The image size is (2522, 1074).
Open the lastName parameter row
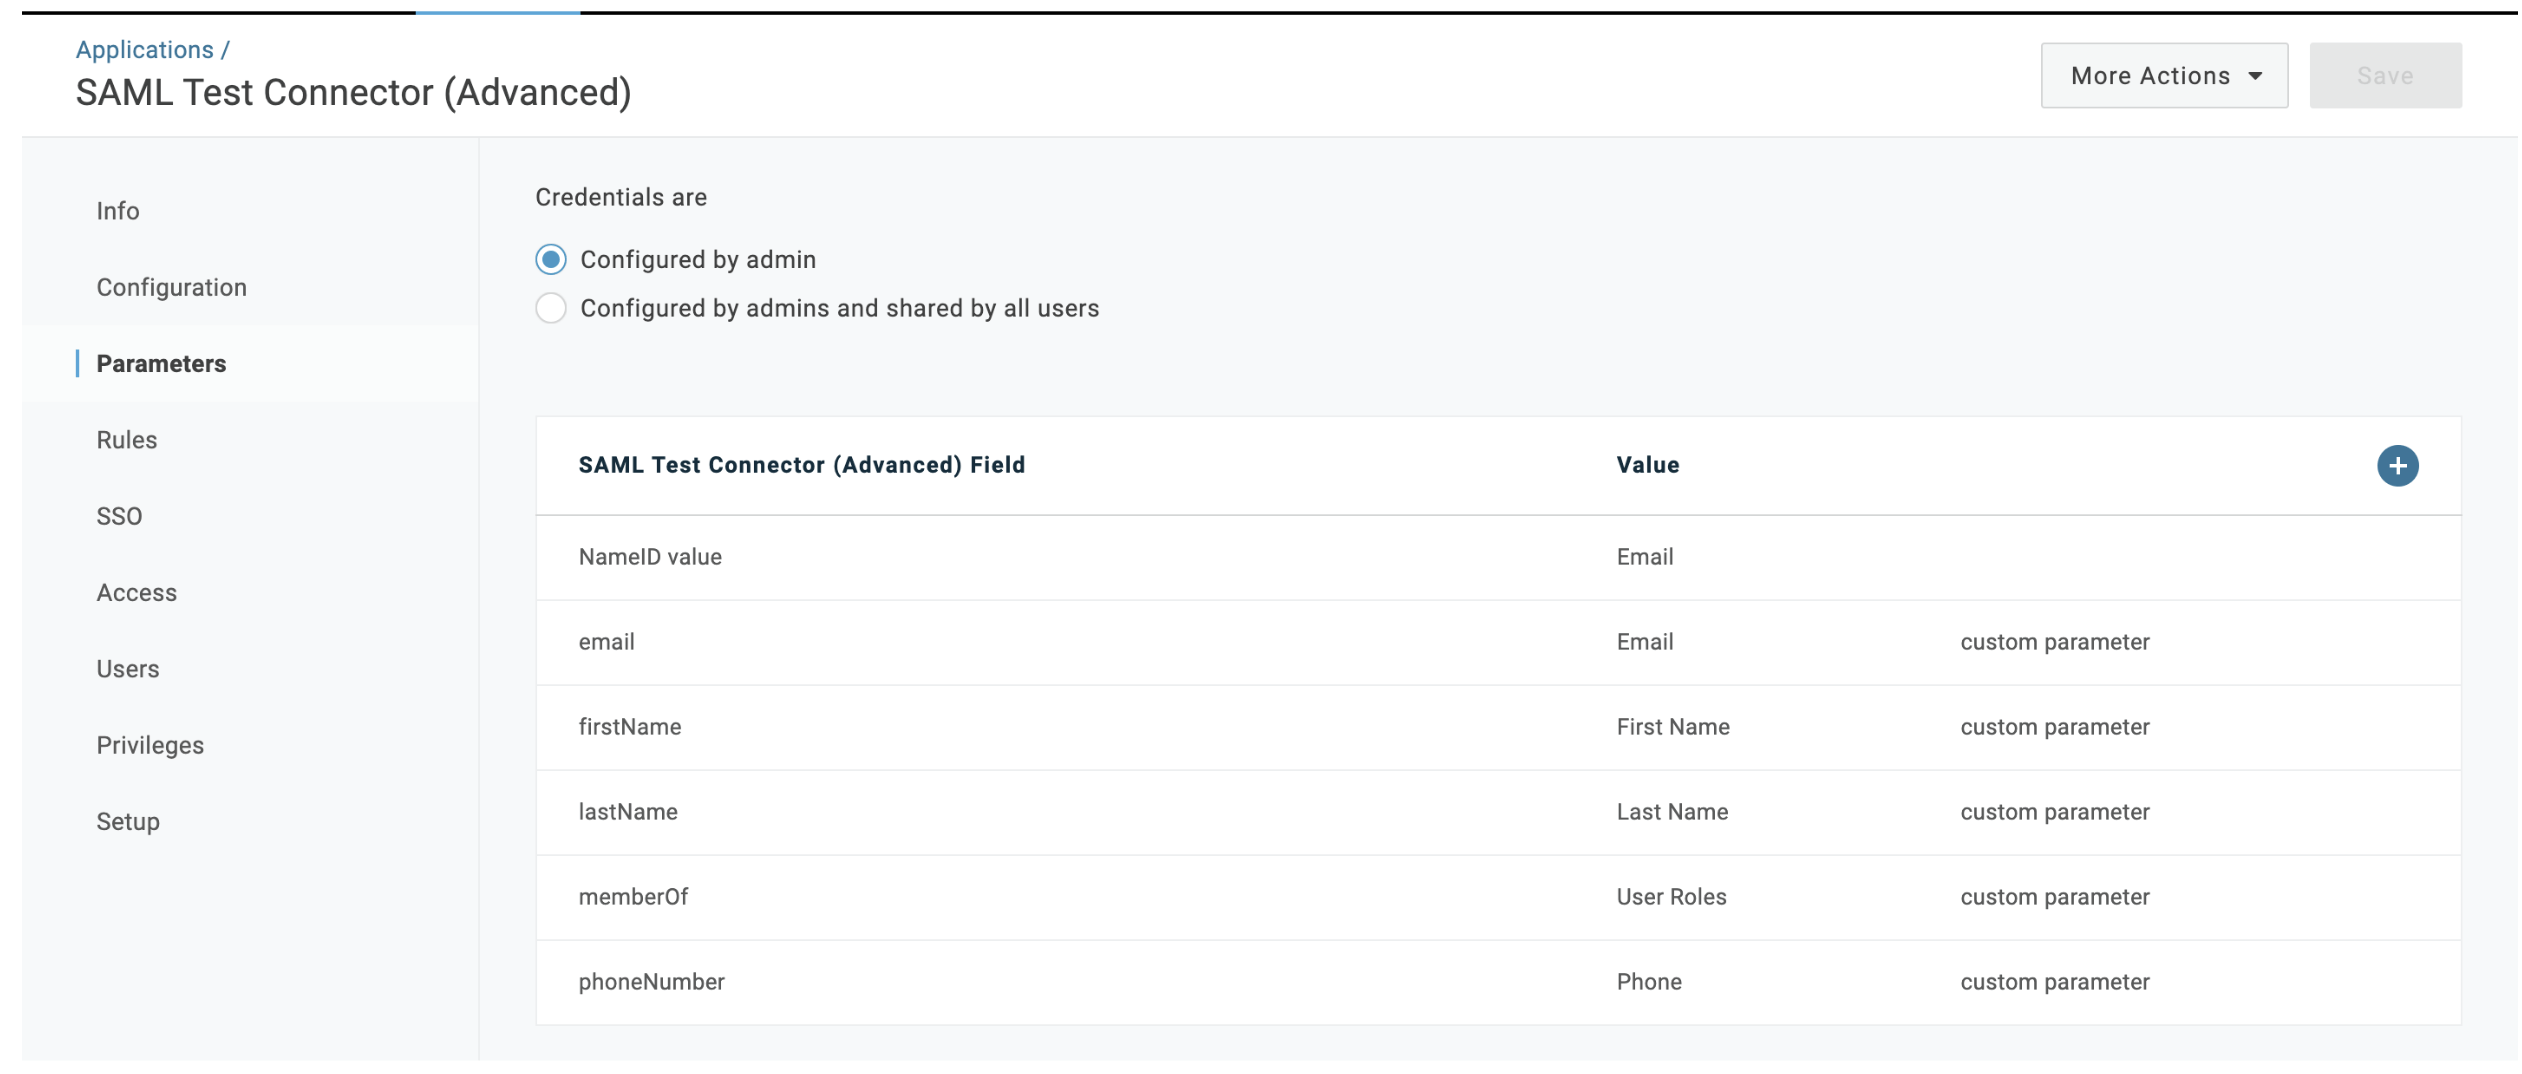point(628,812)
